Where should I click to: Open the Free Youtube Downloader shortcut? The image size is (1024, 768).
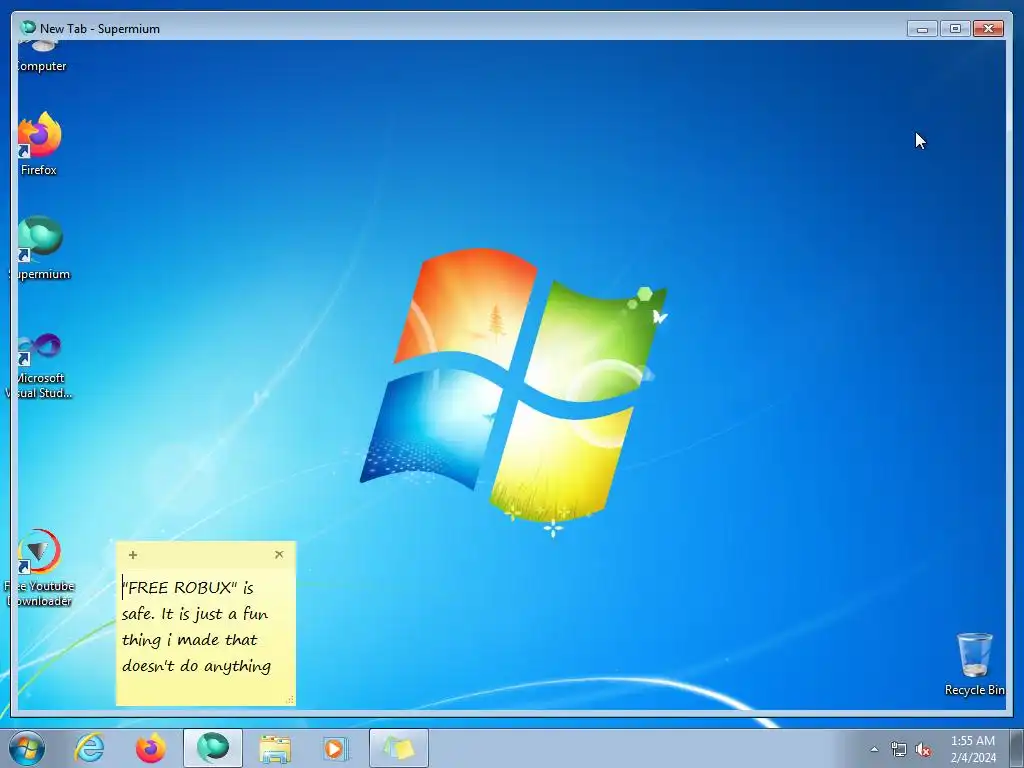tap(40, 567)
